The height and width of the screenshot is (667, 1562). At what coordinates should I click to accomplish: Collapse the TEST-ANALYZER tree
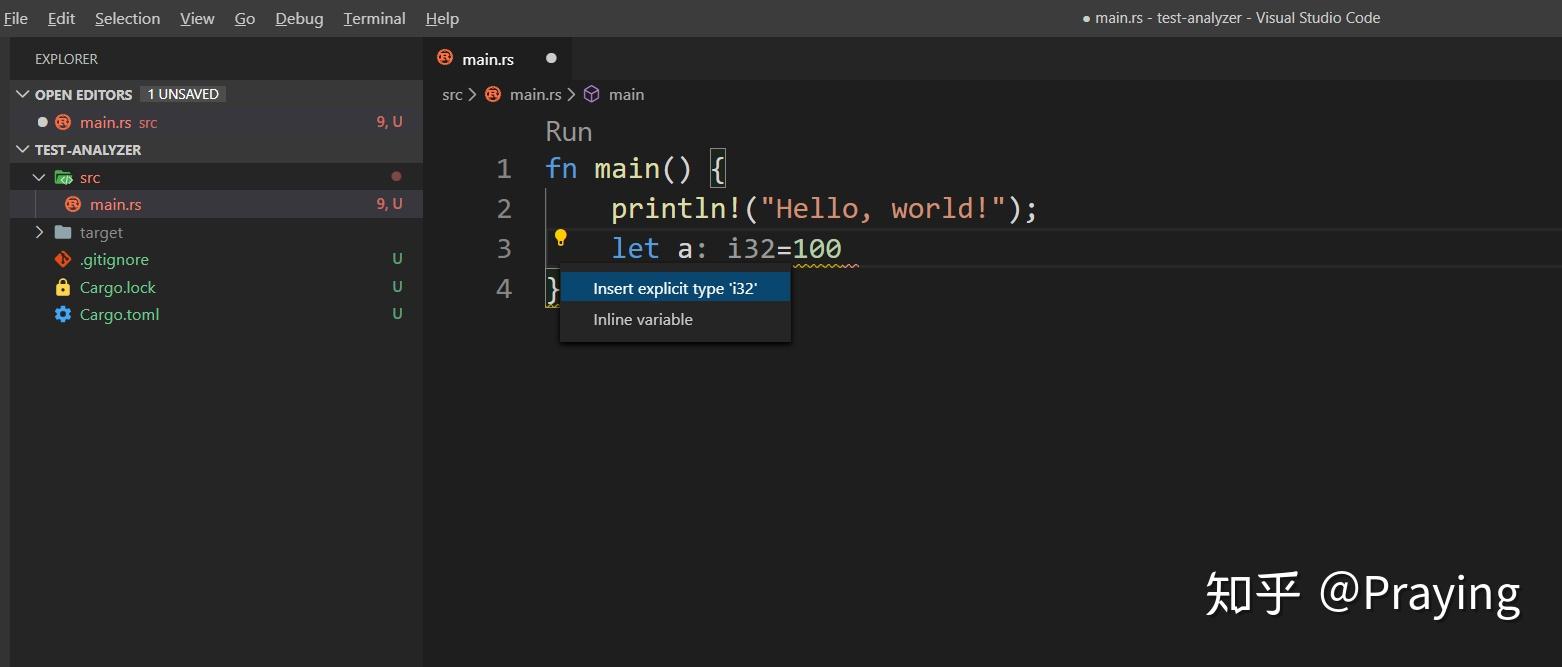[22, 149]
